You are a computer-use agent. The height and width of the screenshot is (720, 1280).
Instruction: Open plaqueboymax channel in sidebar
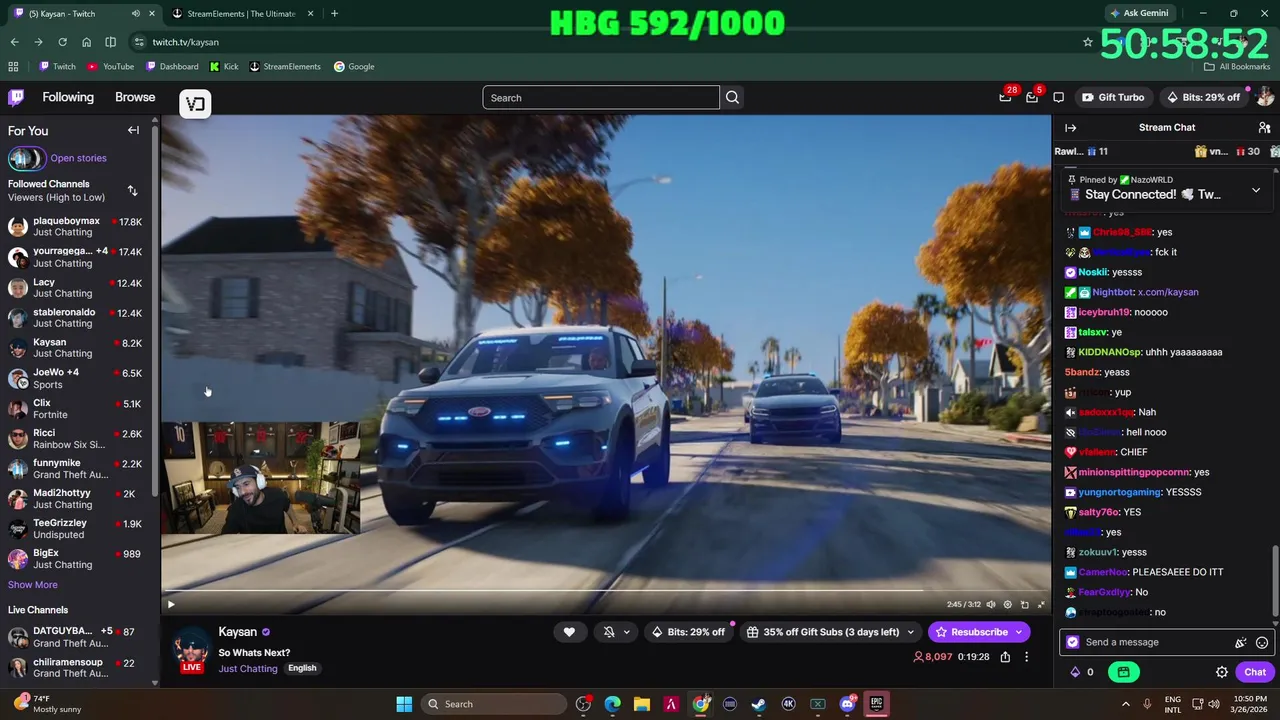click(x=77, y=227)
